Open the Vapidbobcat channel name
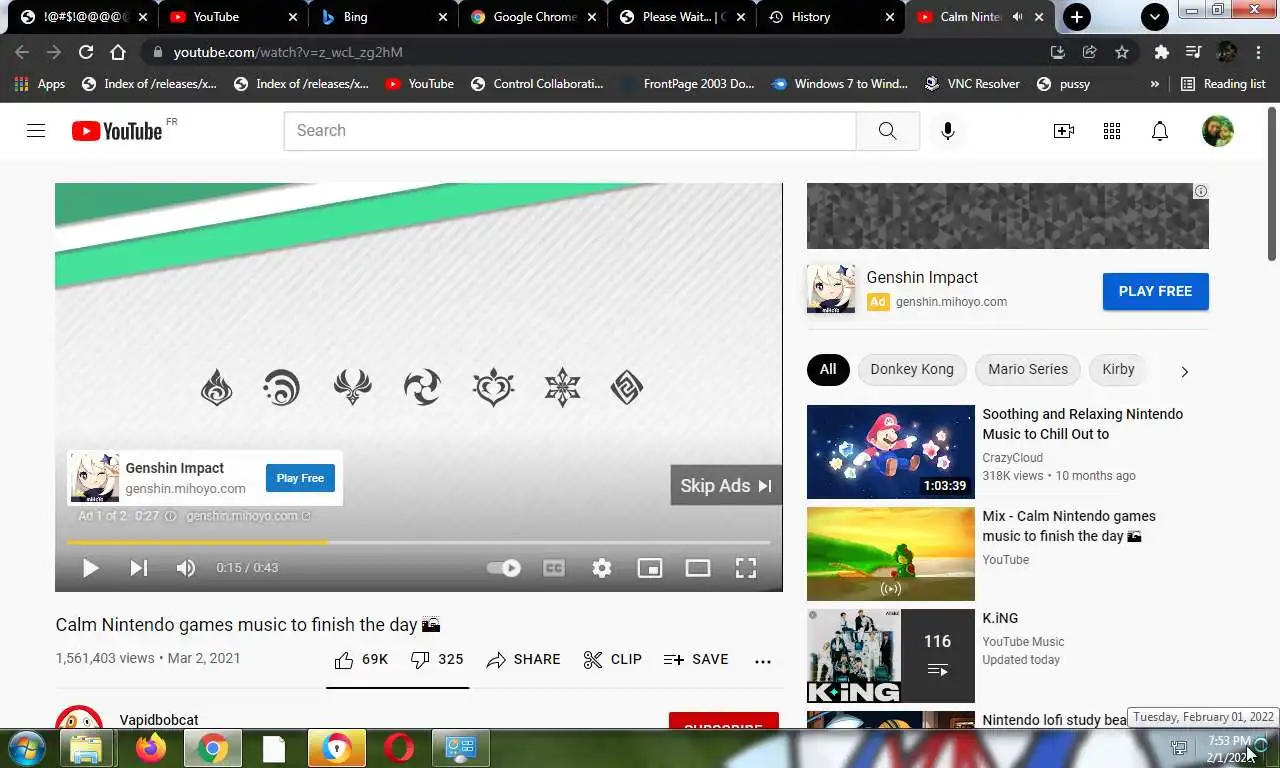 point(159,720)
